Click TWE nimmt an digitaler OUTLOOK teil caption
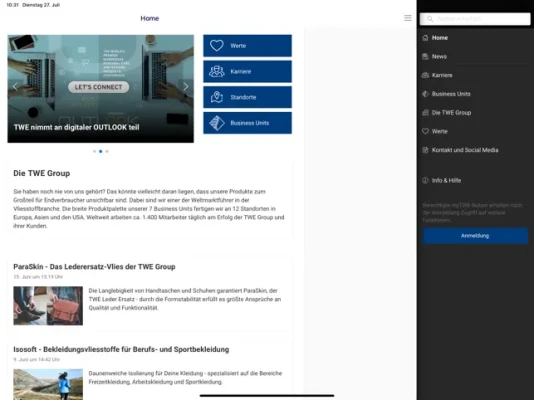The image size is (534, 400). coord(77,127)
